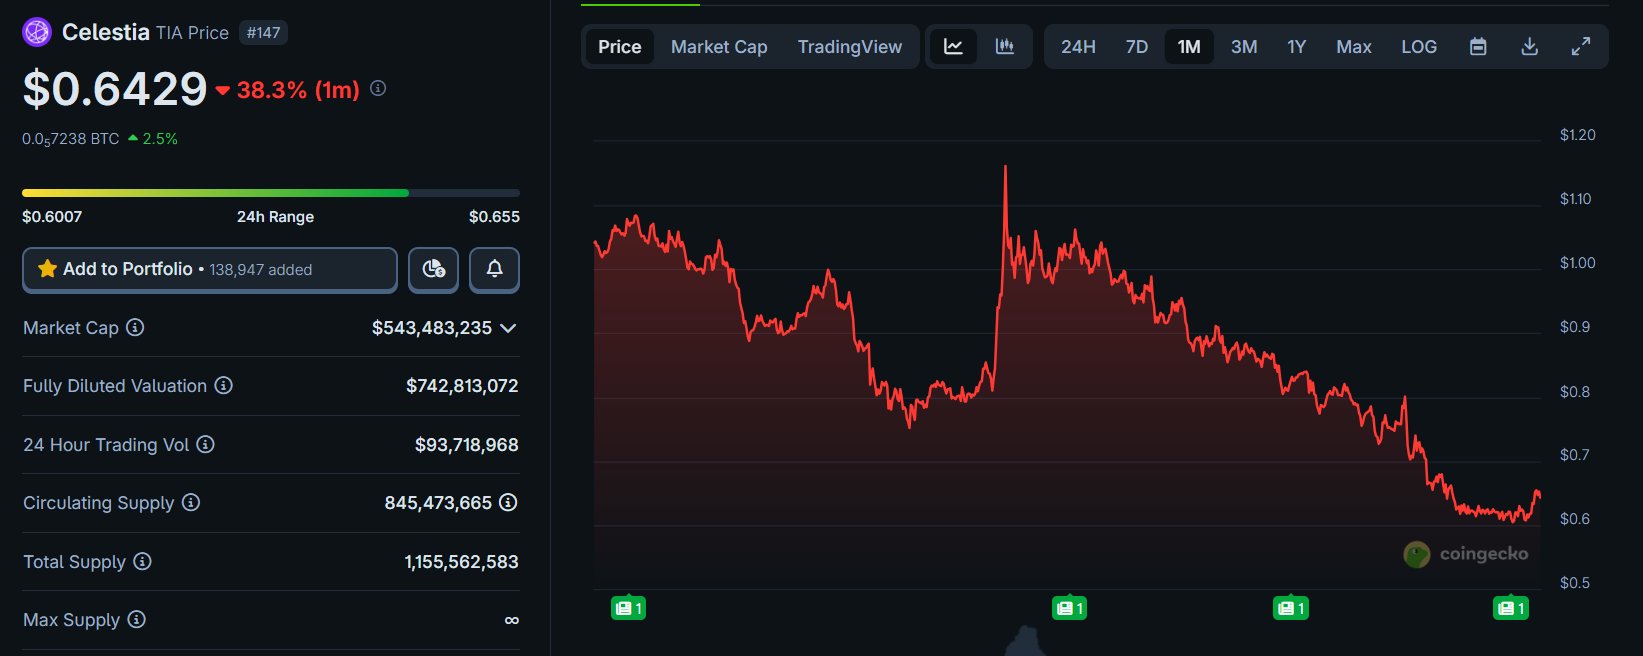Click last news marker at chart end

[1511, 607]
